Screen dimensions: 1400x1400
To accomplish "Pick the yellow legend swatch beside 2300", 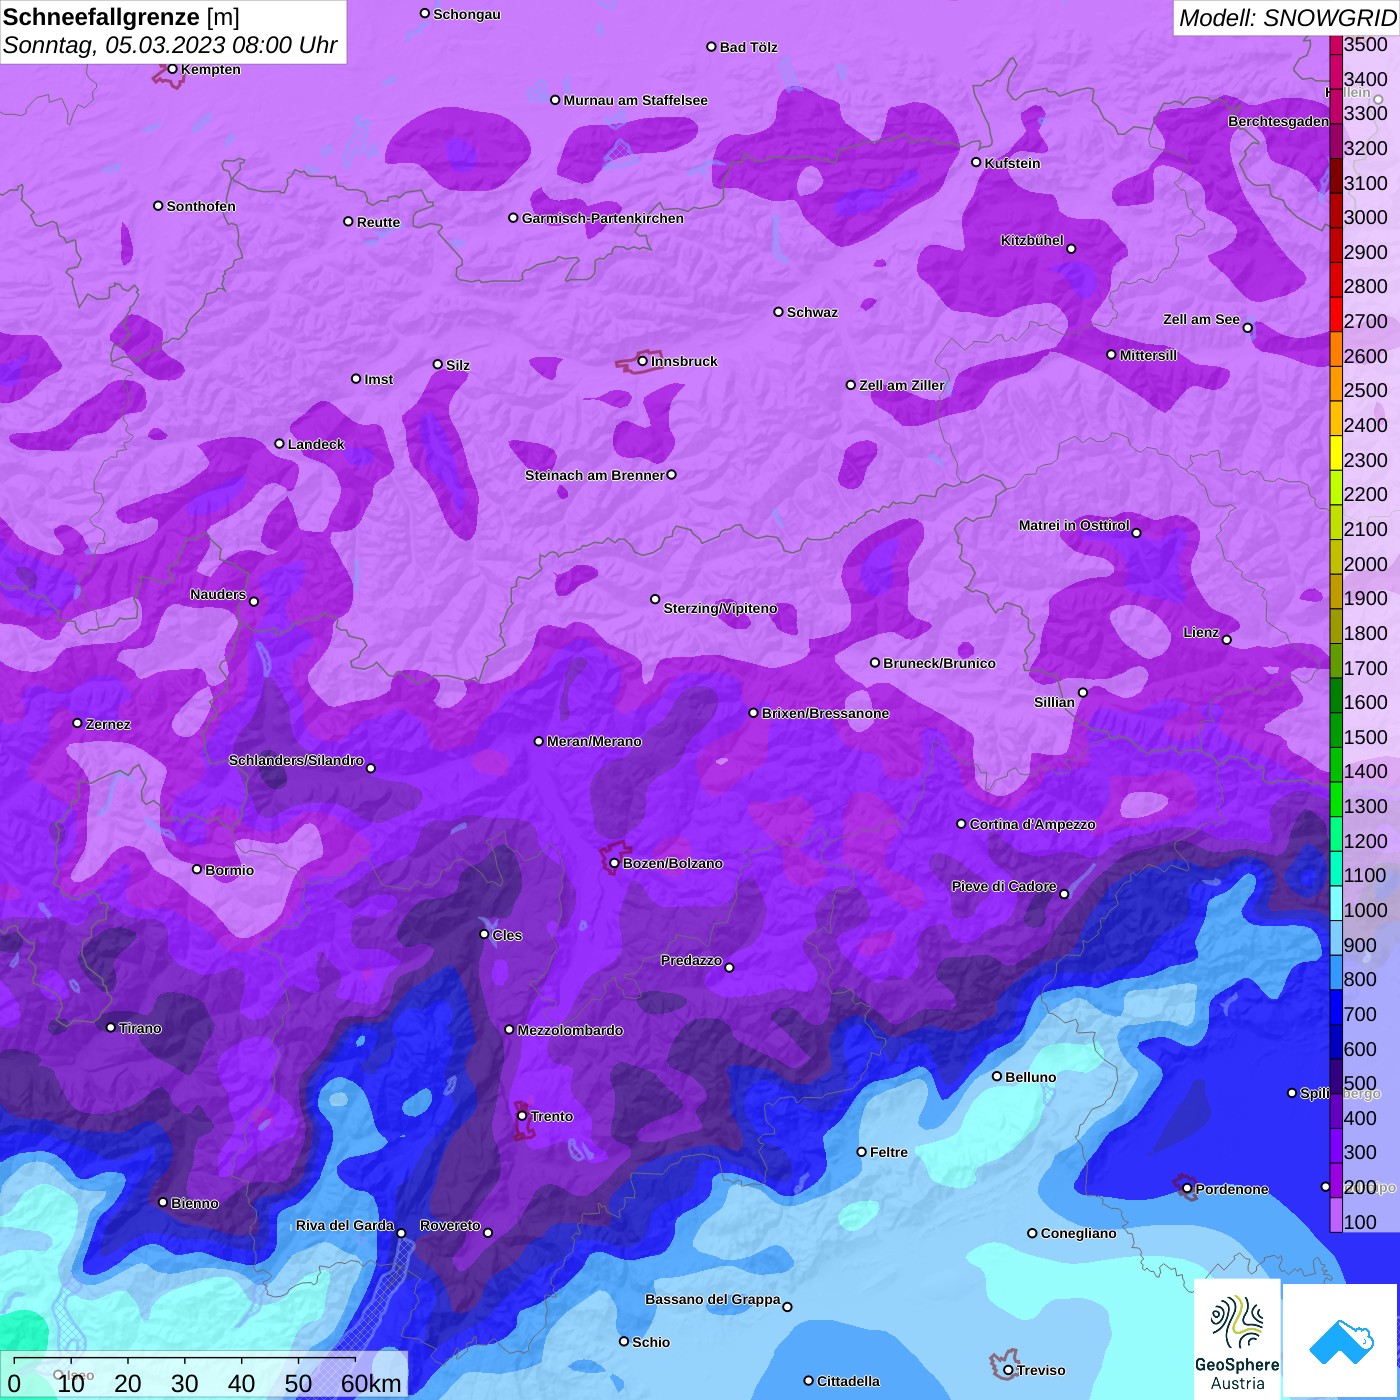I will pos(1335,452).
